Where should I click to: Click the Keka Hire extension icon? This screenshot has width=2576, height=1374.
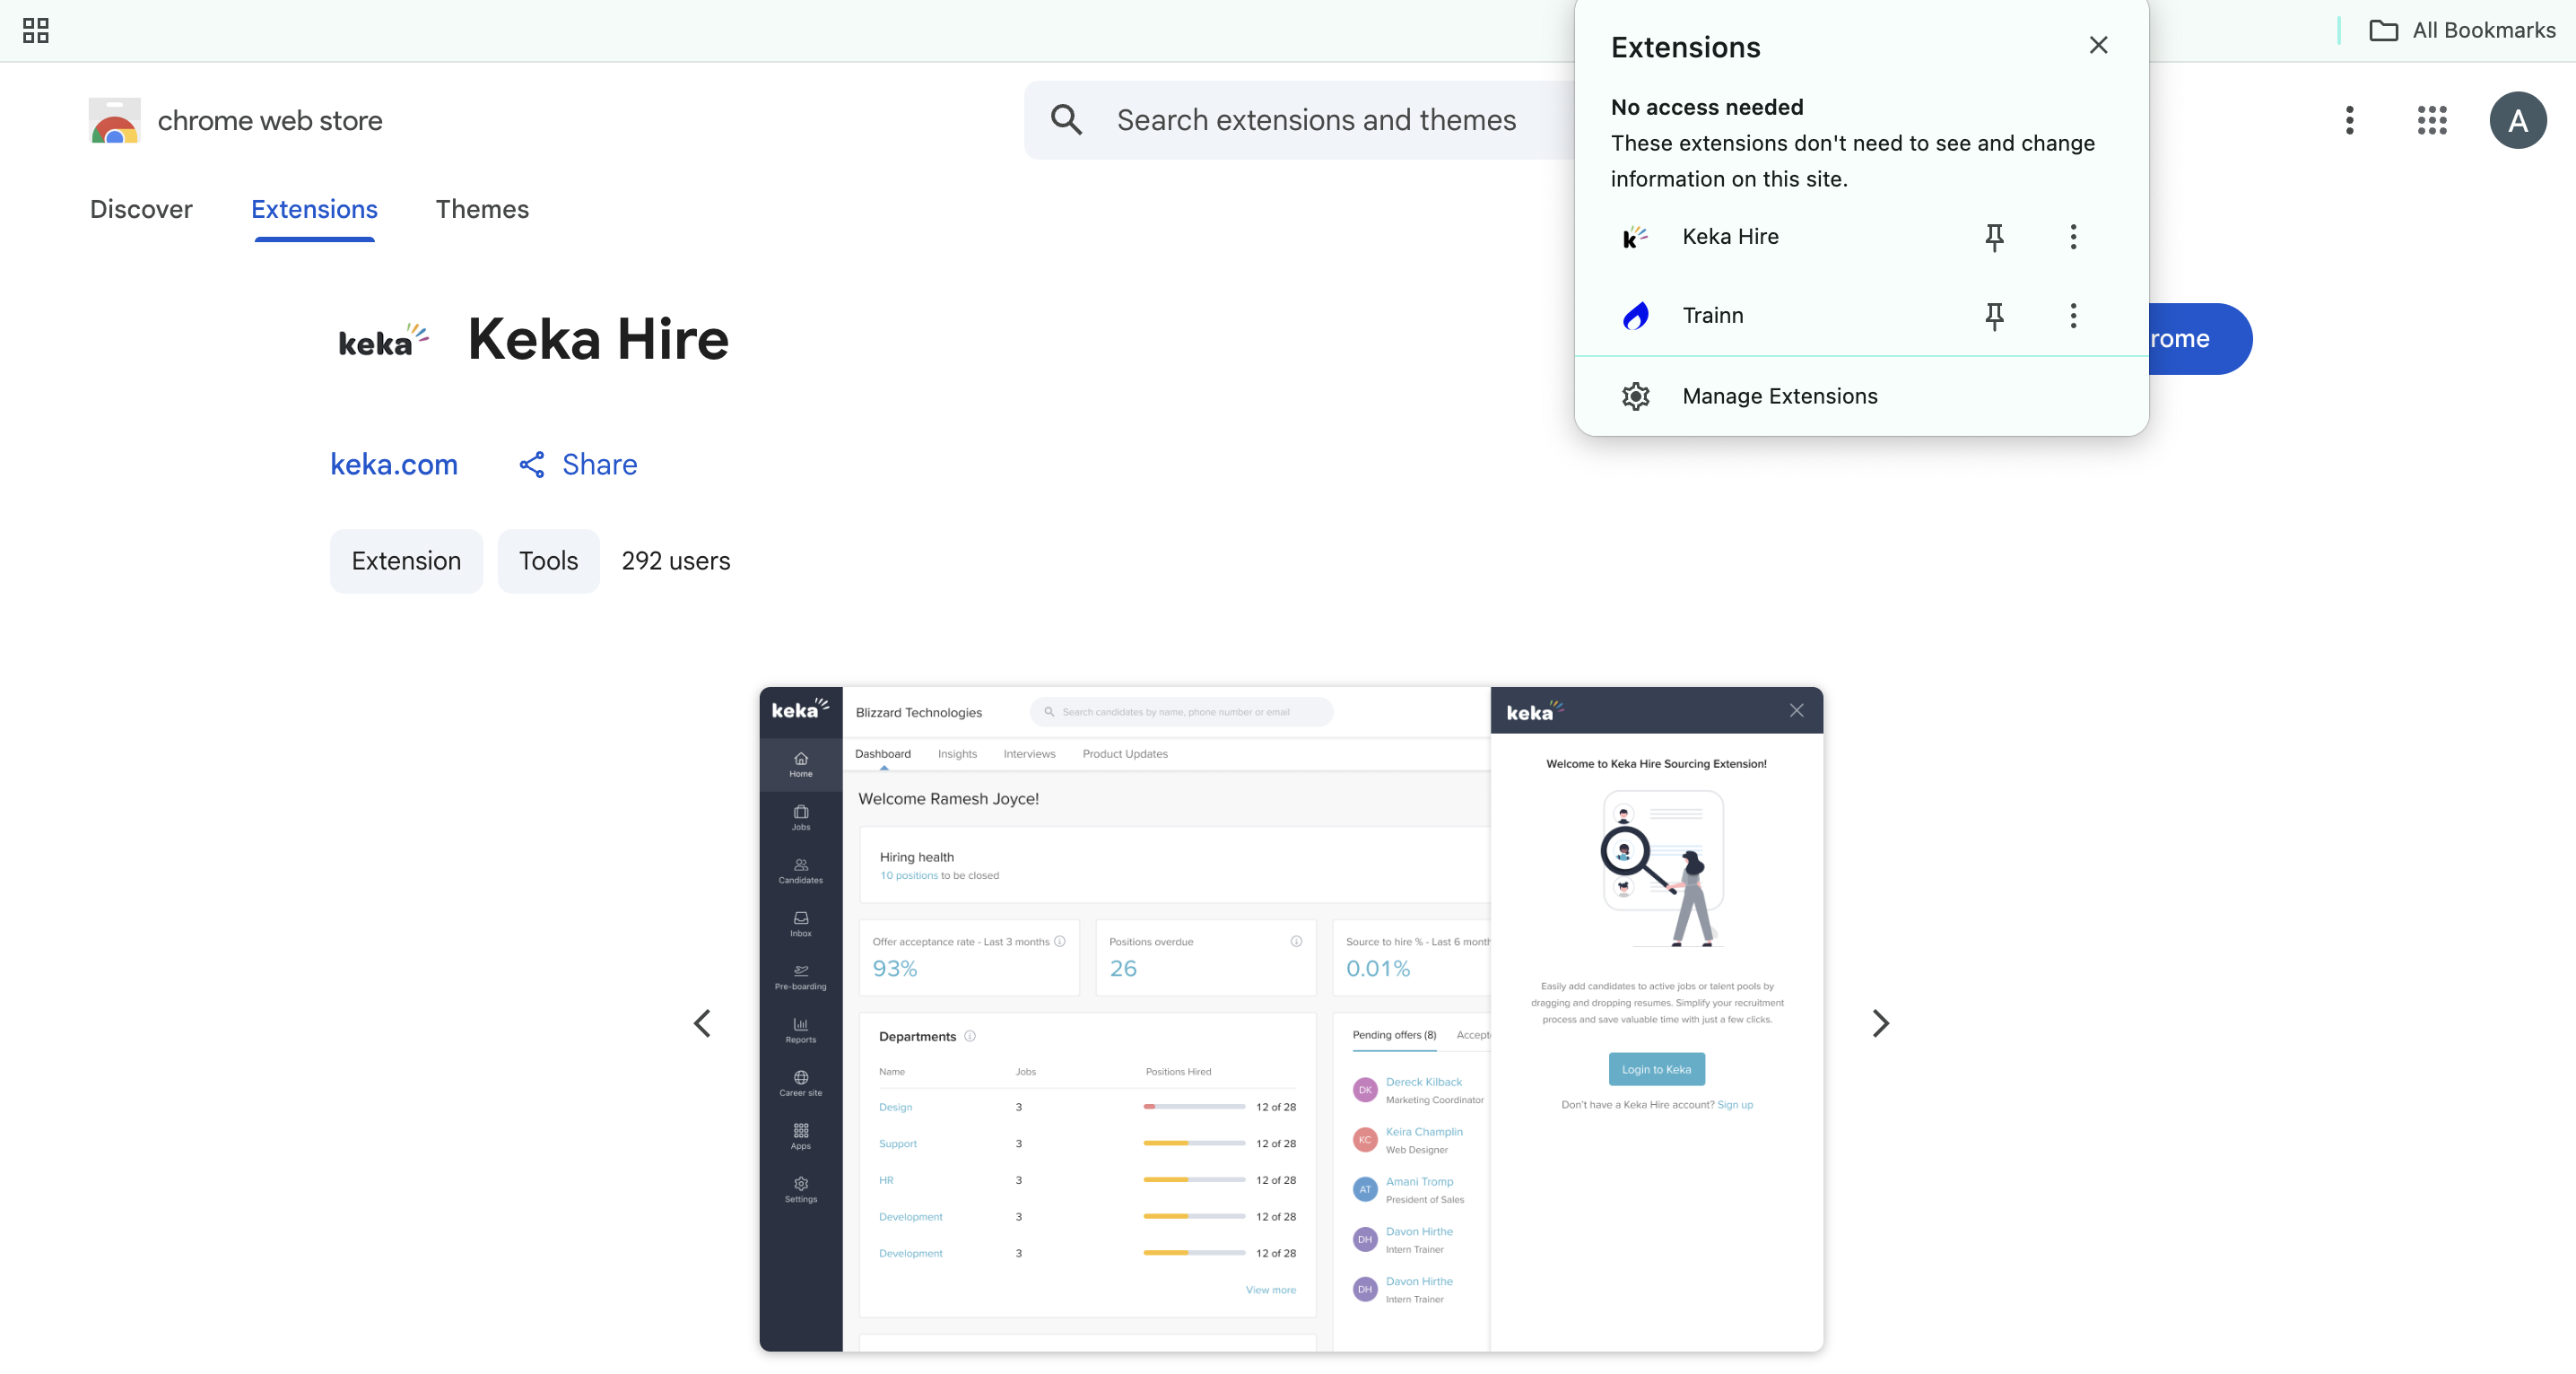click(x=1635, y=237)
